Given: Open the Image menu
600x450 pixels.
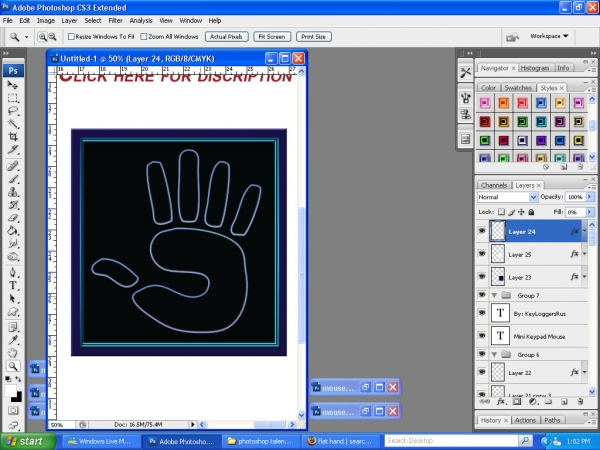Looking at the screenshot, I should [x=46, y=21].
